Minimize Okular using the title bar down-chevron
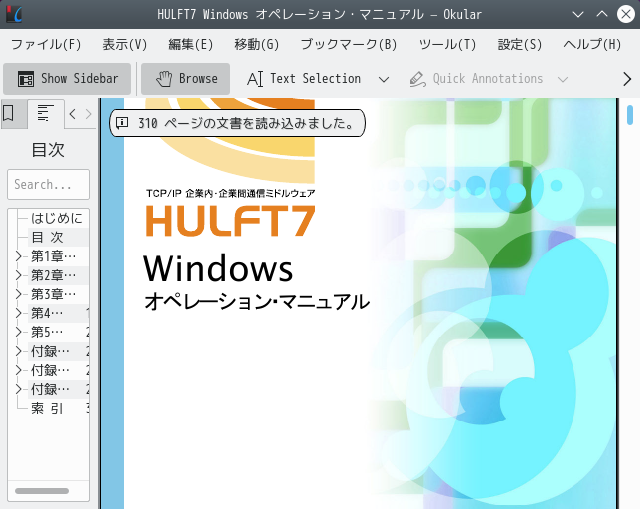640x509 pixels. [578, 15]
